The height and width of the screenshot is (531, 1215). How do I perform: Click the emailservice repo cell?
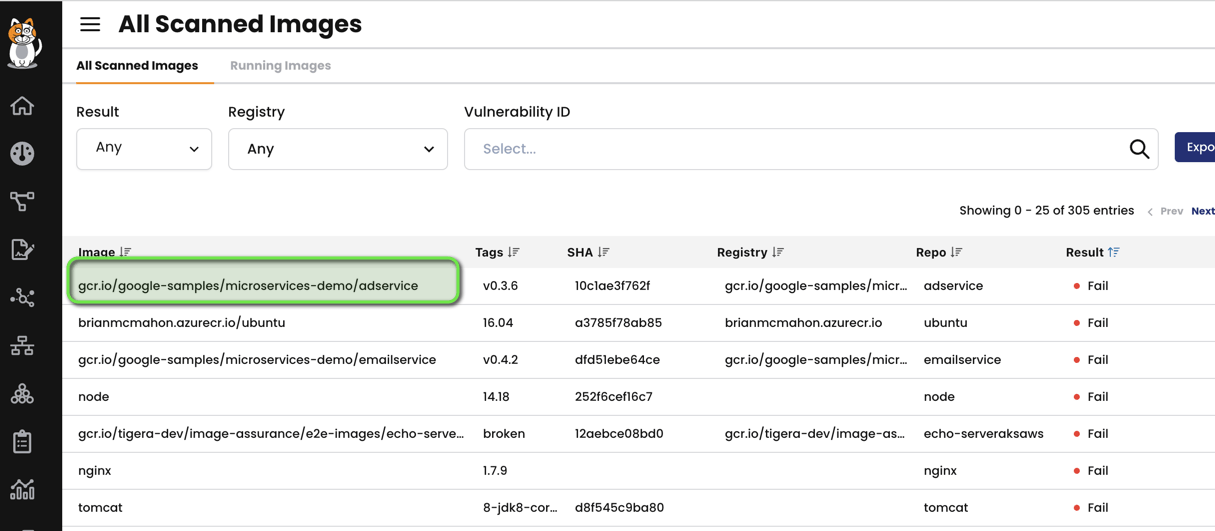tap(962, 360)
